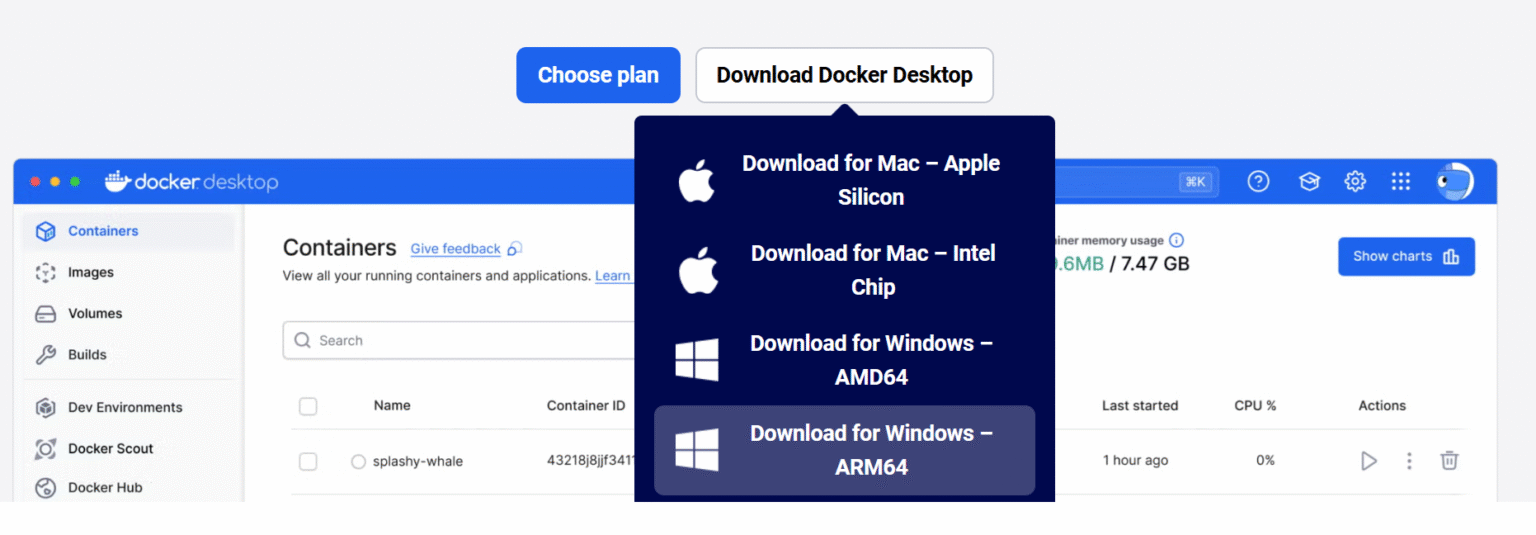Click the Name column header

(392, 405)
